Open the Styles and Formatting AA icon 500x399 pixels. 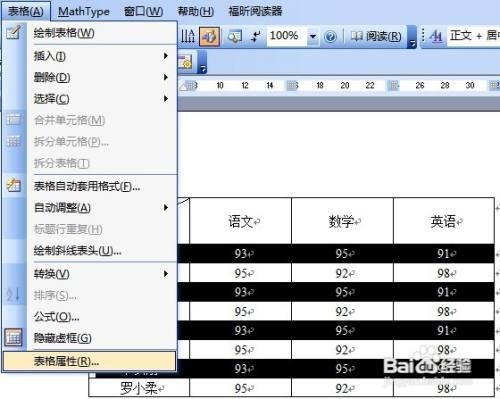pos(436,36)
